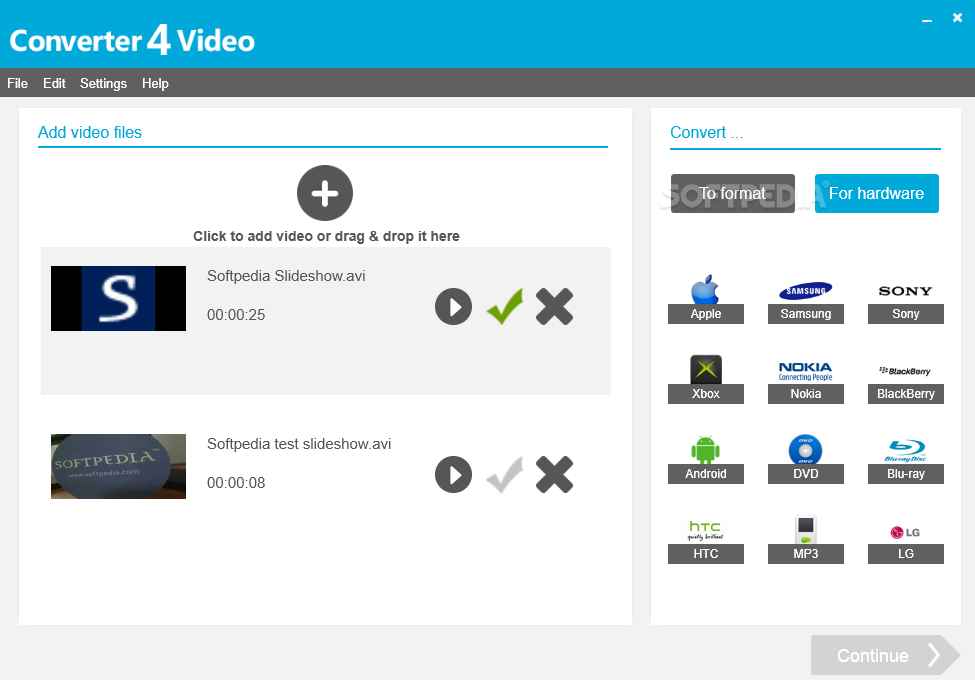This screenshot has width=975, height=680.
Task: Uncheck the green checkmark for Softpedia Slideshow.avi
Action: pos(504,306)
